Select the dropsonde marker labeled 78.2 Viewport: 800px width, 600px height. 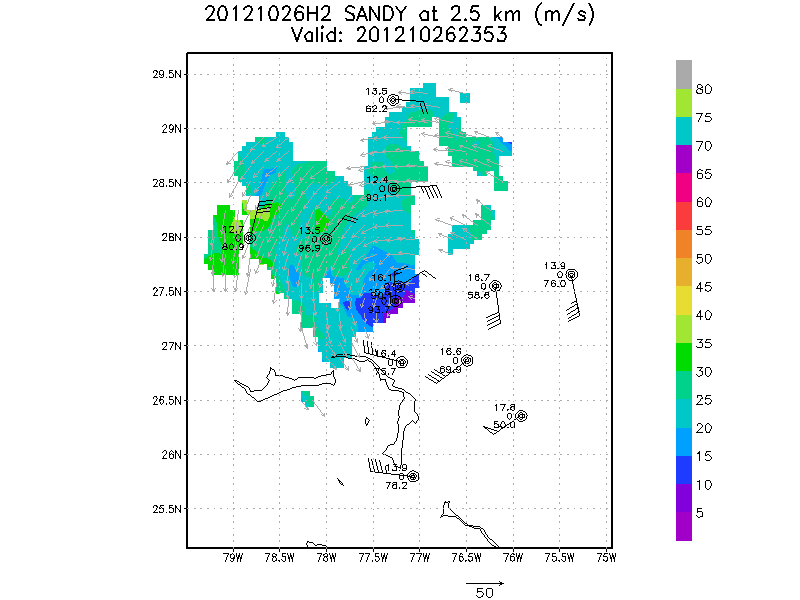tap(413, 476)
